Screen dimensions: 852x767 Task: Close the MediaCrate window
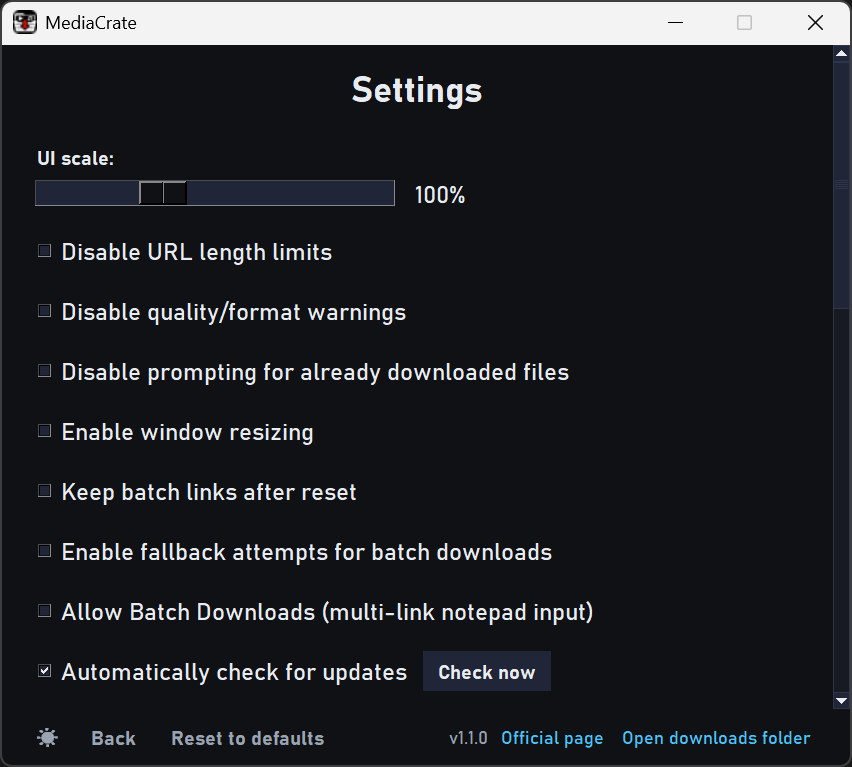[x=815, y=22]
